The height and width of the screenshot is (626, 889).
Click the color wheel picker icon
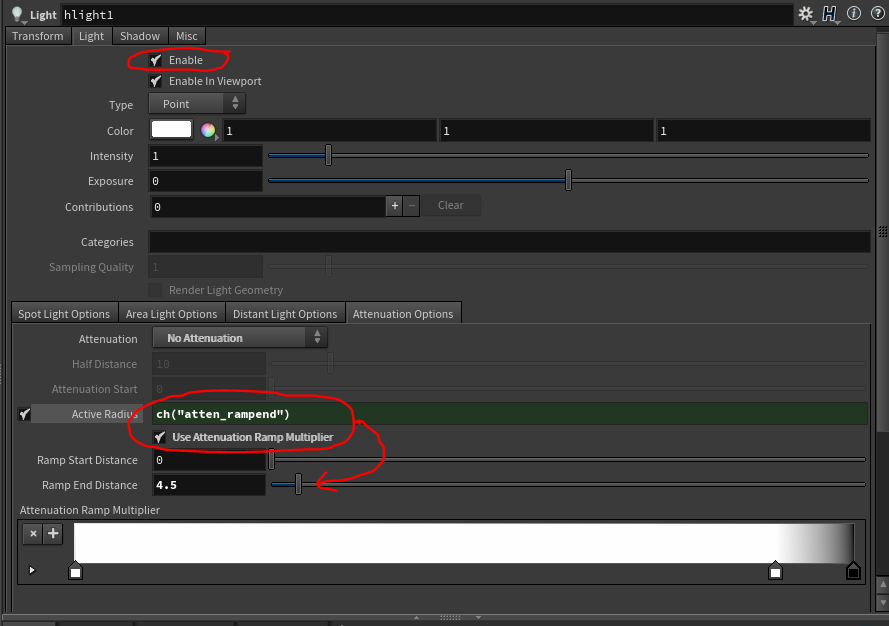(208, 130)
